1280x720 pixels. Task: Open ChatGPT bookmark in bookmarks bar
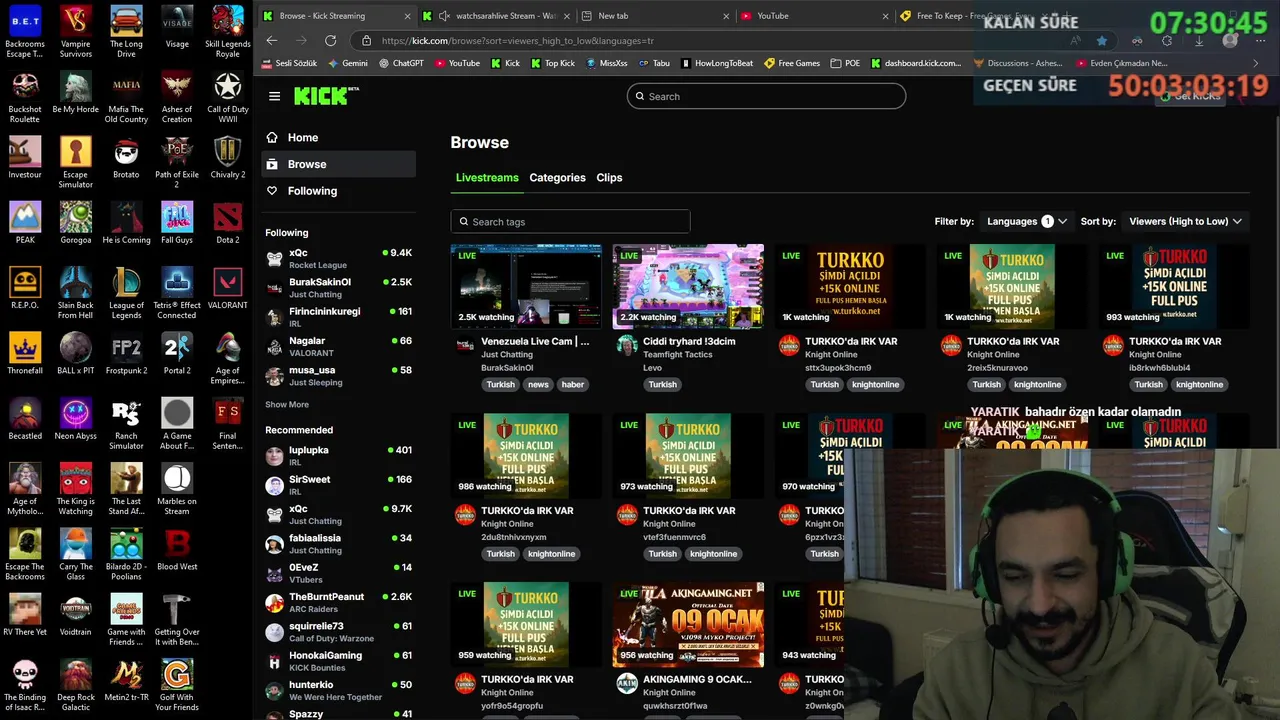401,63
